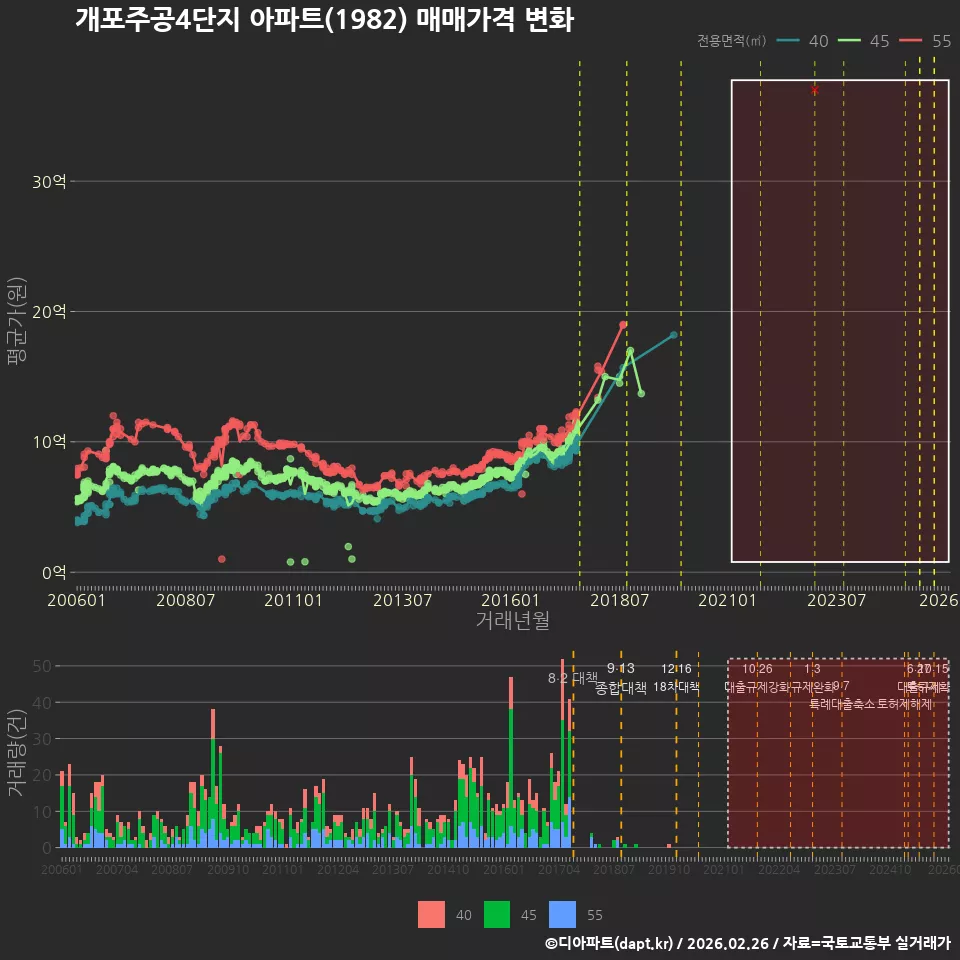Click the '20' volume axis label
Screen dimensions: 960x960
[42, 775]
